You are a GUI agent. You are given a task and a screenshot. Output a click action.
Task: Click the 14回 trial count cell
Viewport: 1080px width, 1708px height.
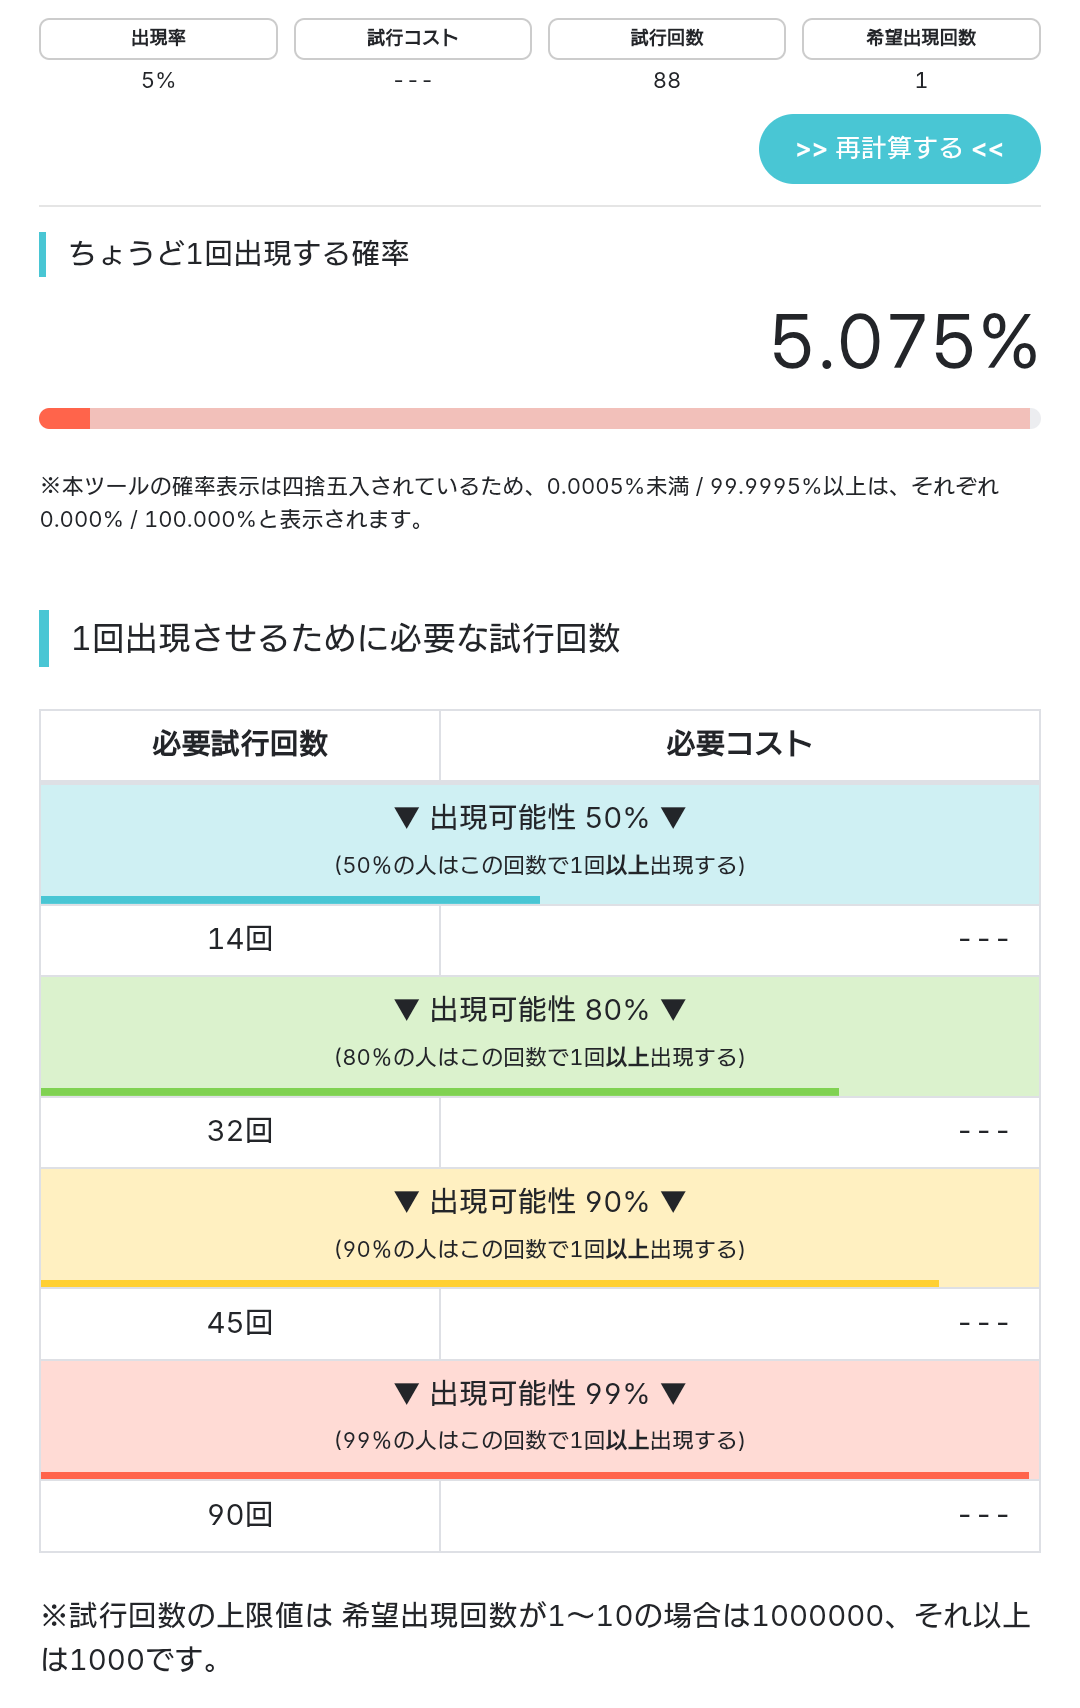(x=240, y=939)
